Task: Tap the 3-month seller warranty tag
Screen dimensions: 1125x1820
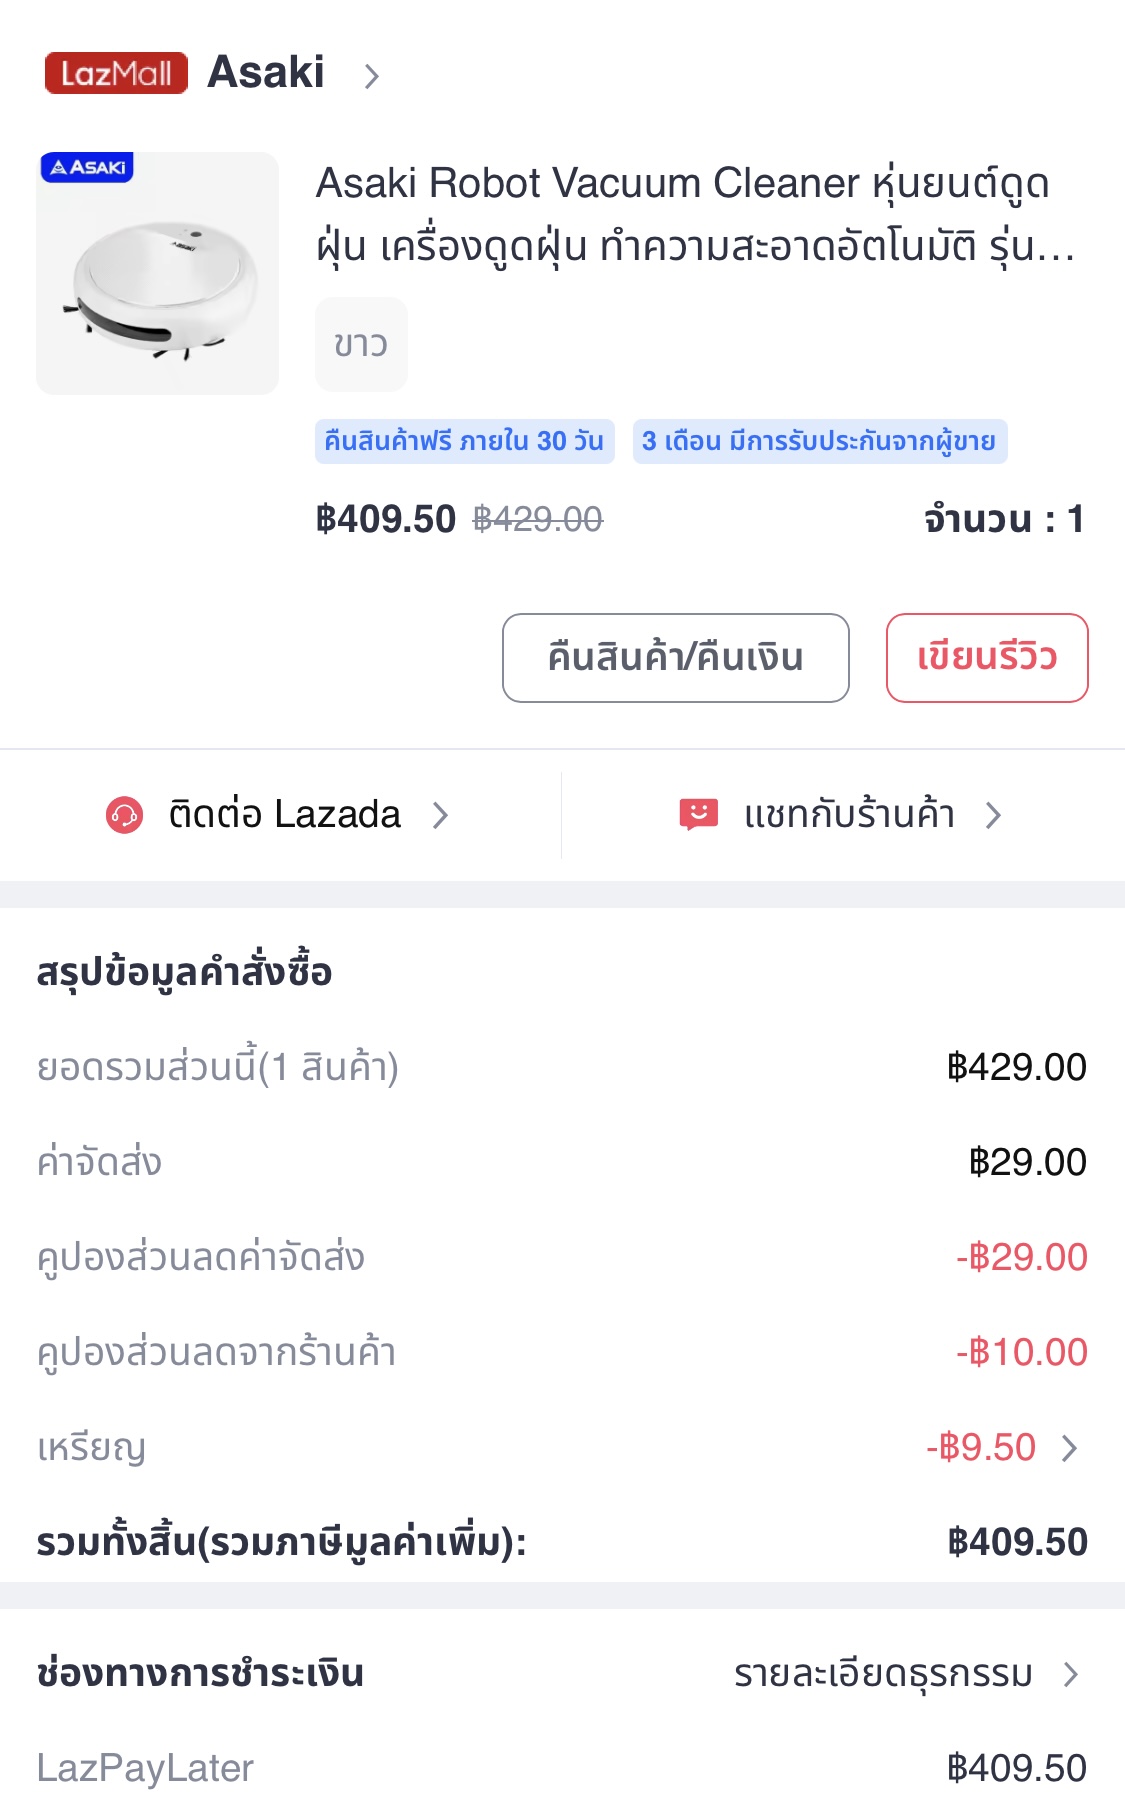Action: (x=819, y=441)
